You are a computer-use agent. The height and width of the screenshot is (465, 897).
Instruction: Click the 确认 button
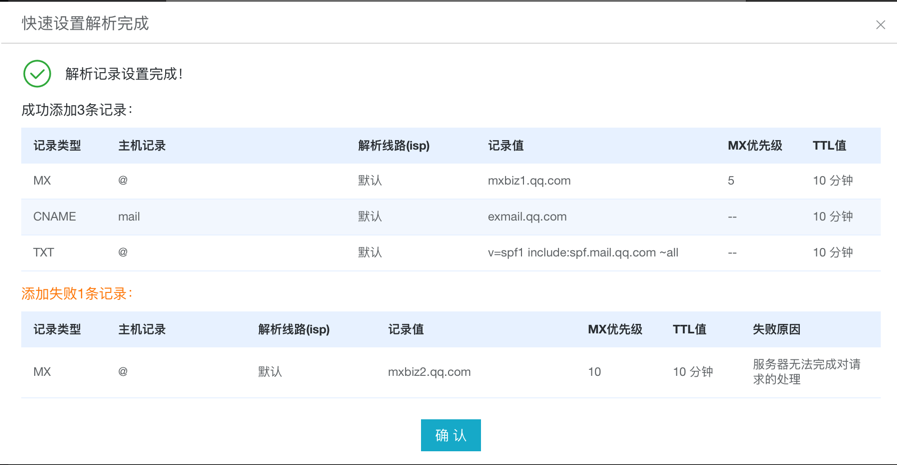[451, 435]
